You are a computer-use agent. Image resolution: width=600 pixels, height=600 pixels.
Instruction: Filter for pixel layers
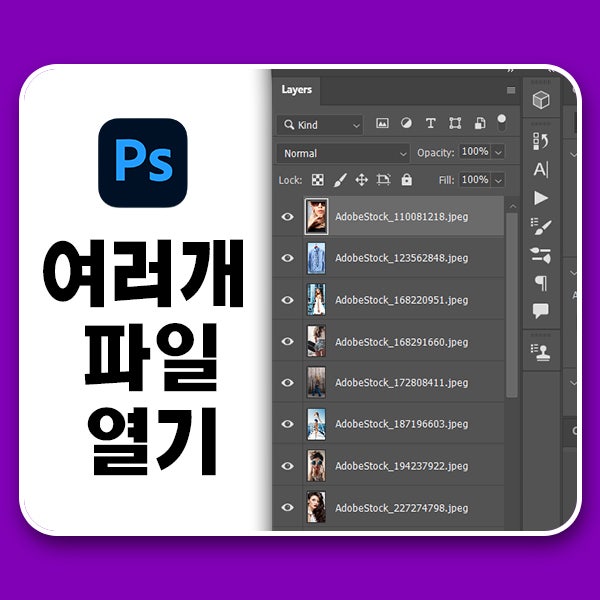[382, 123]
